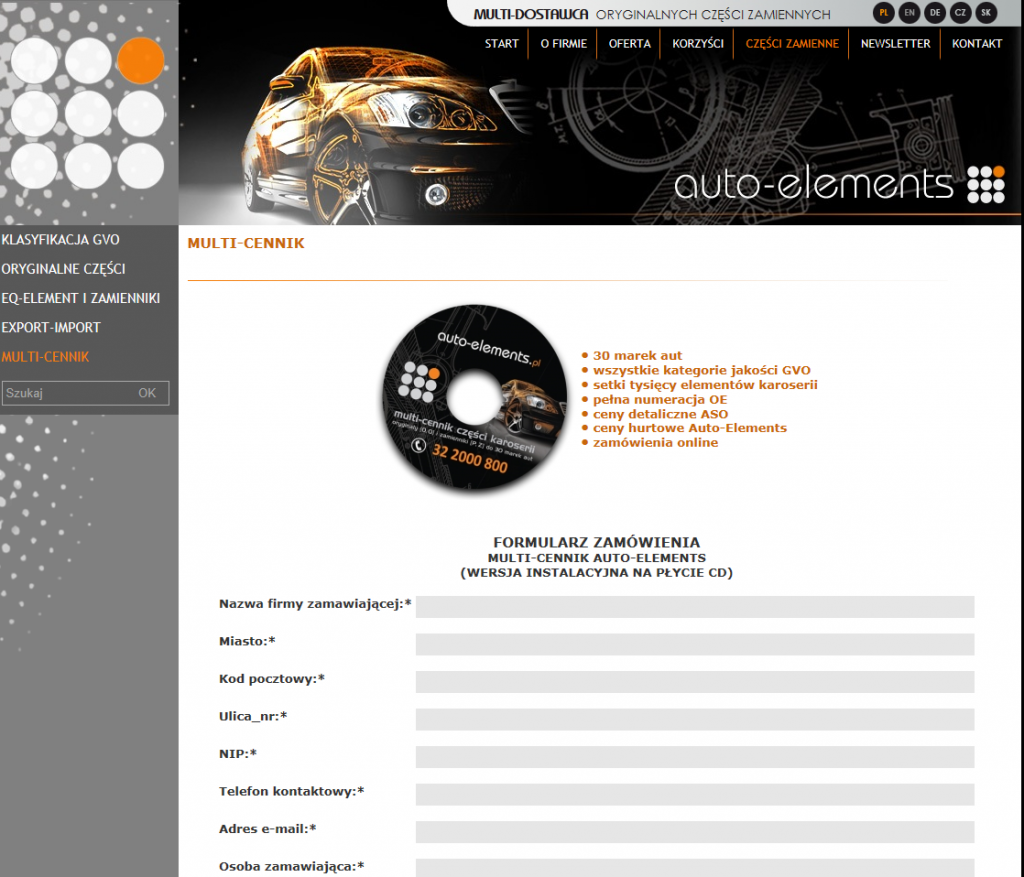The image size is (1024, 877).
Task: Go to ORYGINALNE CZĘŚCI in sidebar
Action: point(63,269)
